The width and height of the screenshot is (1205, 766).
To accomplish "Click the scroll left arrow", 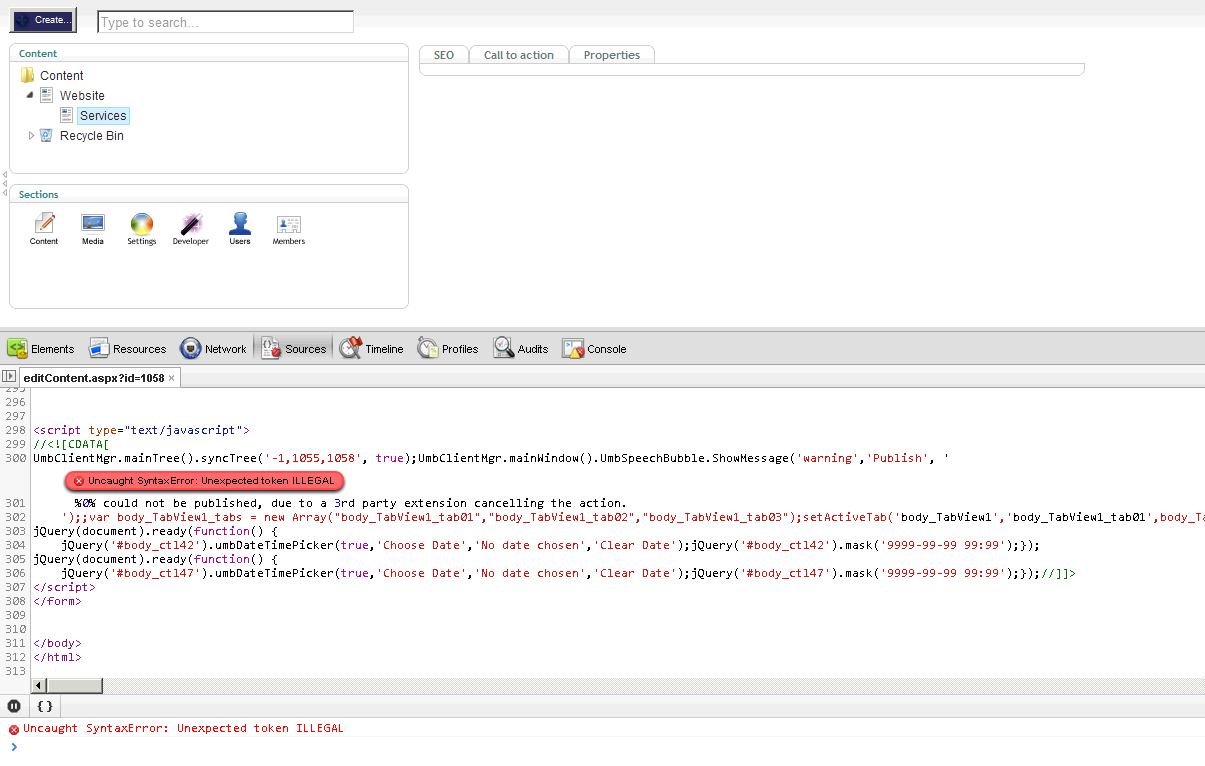I will [x=40, y=685].
